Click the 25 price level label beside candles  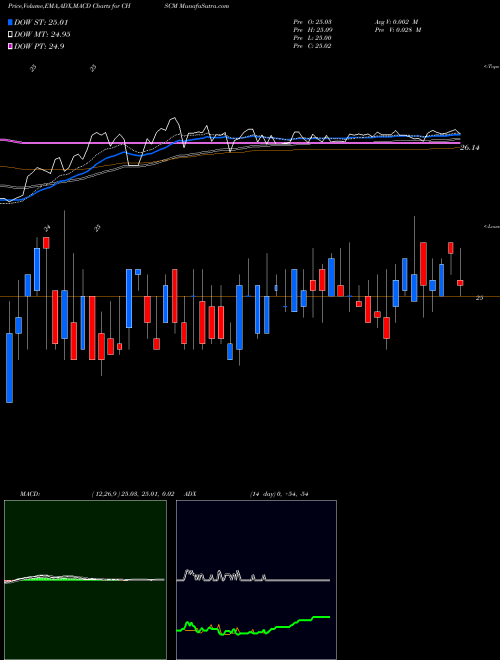click(479, 298)
